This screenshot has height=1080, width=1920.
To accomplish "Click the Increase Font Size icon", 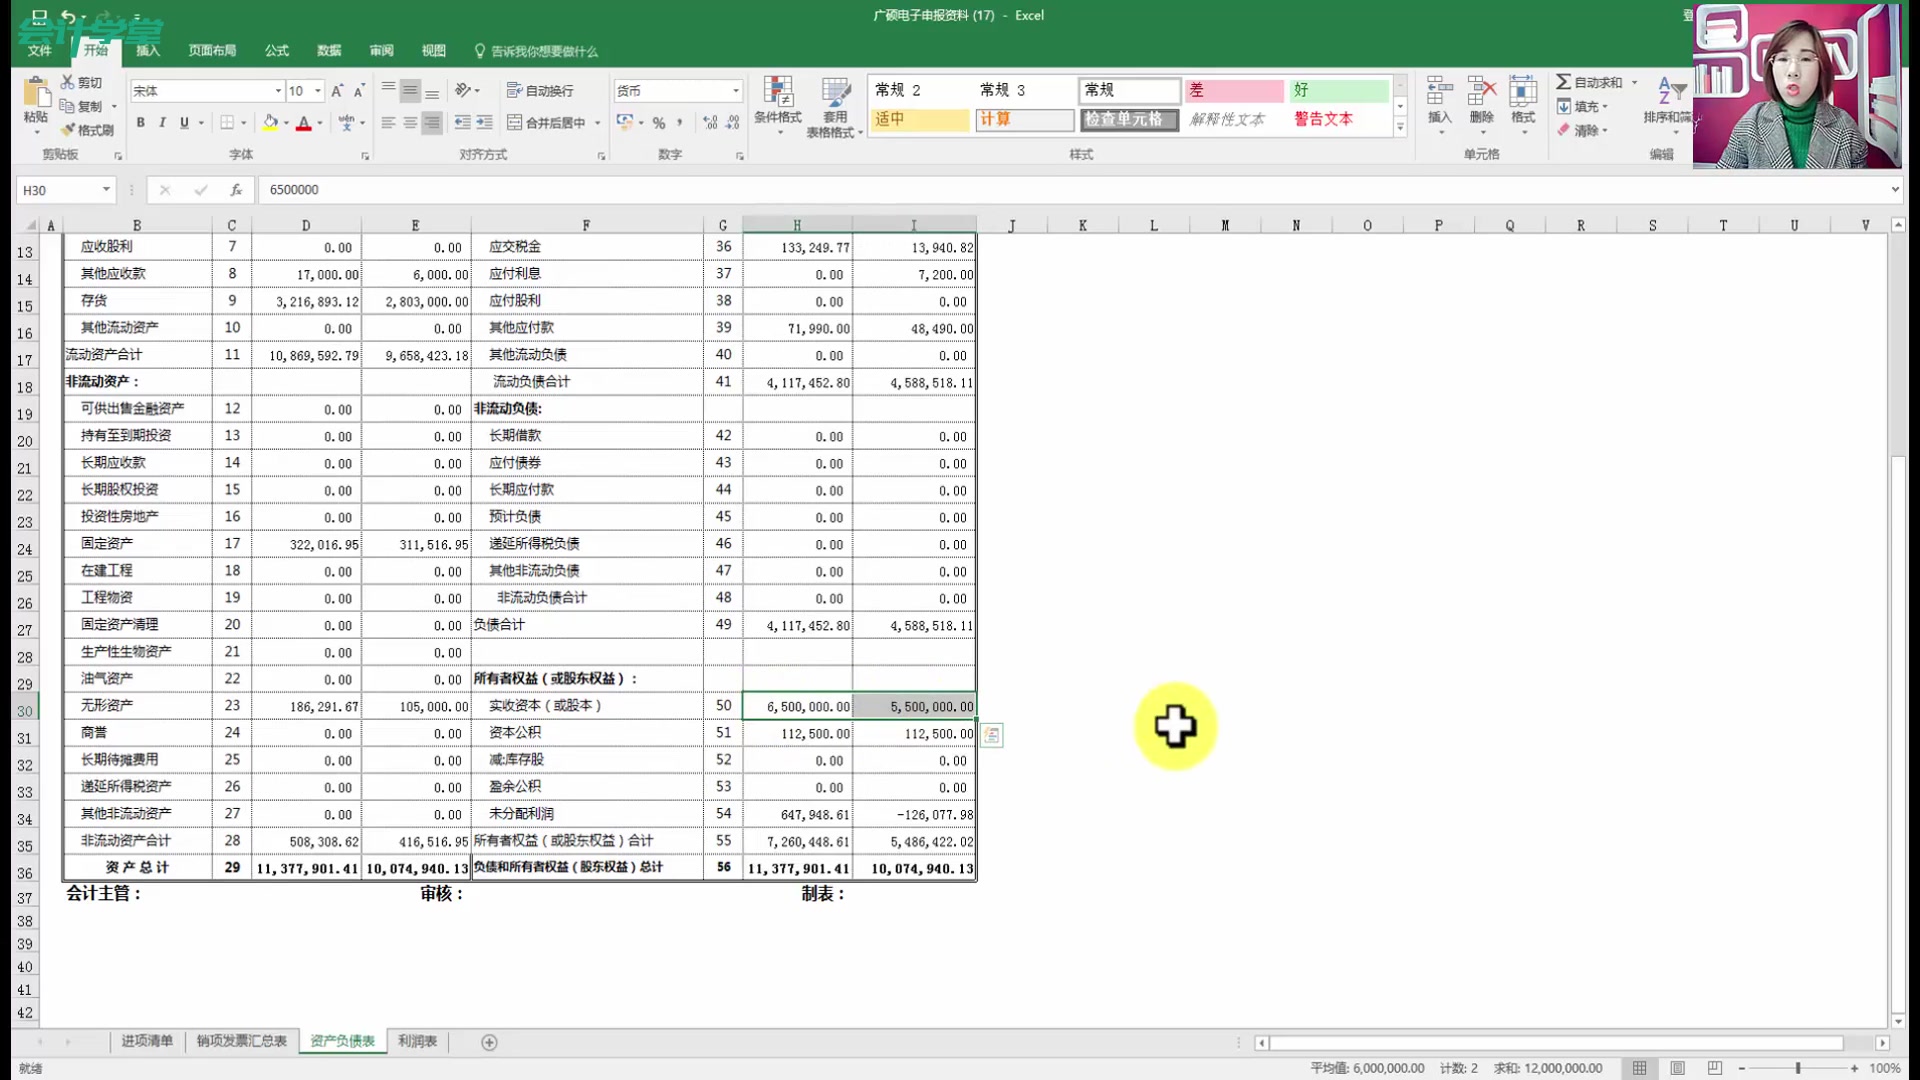I will (x=337, y=91).
